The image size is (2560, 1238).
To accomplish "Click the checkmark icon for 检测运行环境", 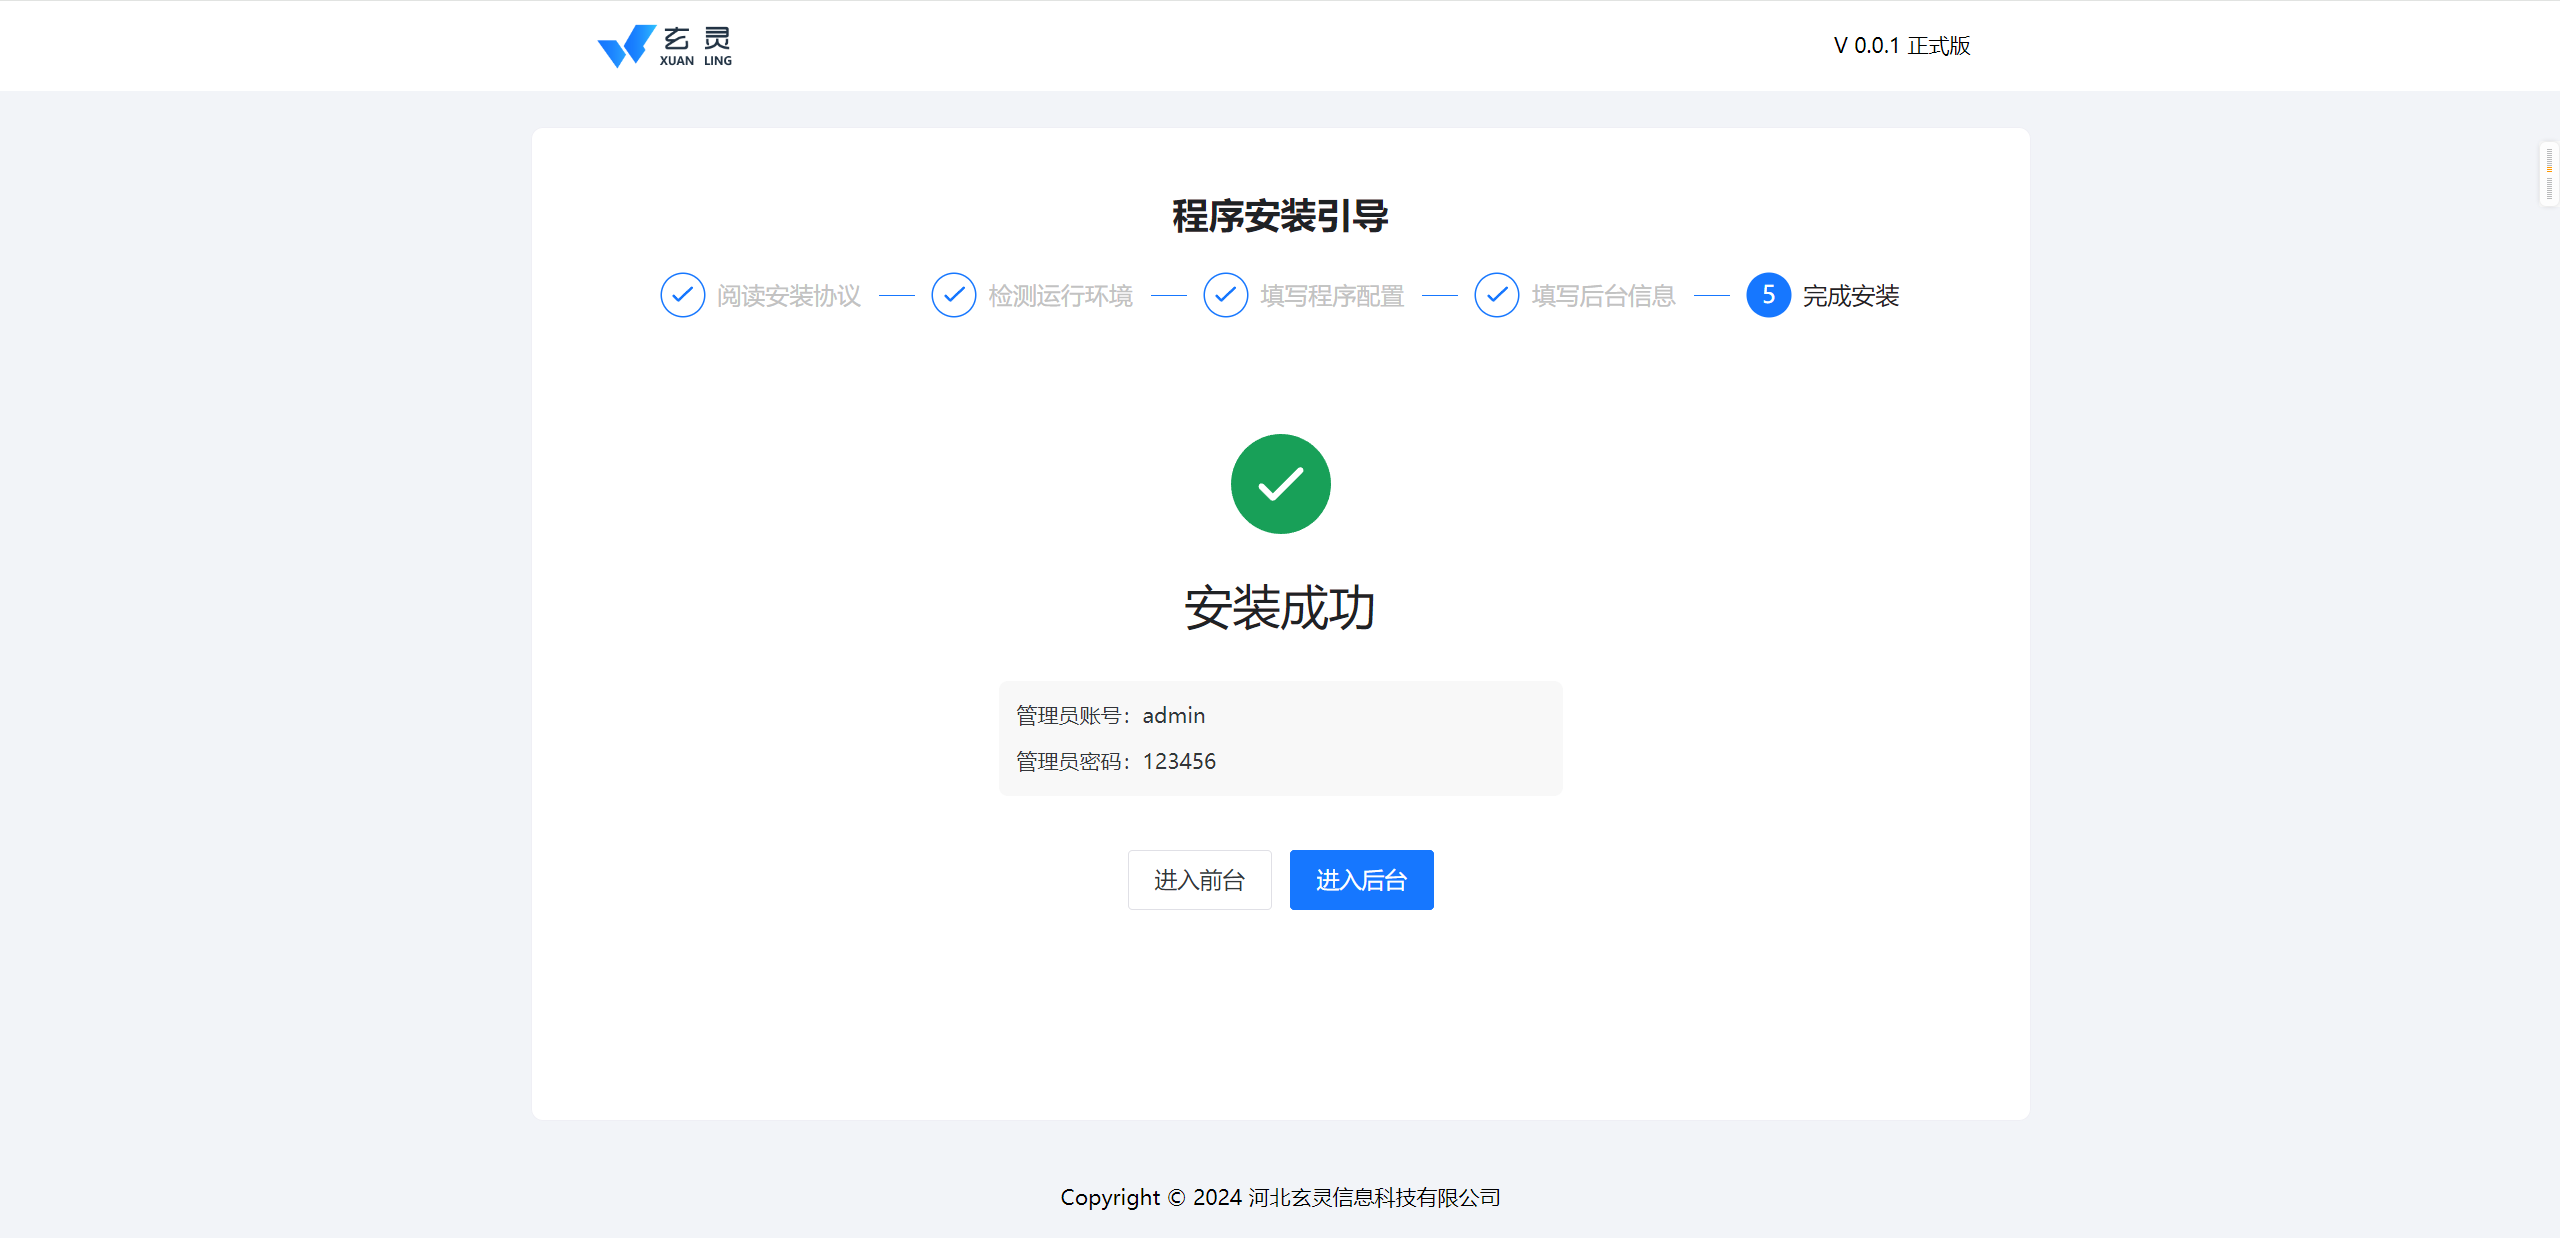I will tap(953, 295).
